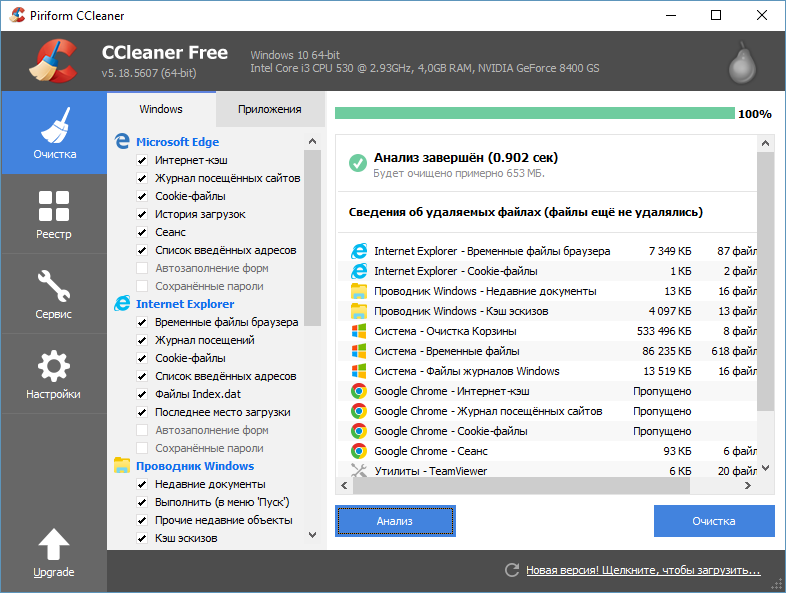Screen dimensions: 786x593
Task: Click the horizontal scrollbar thumb in results
Action: (521, 485)
